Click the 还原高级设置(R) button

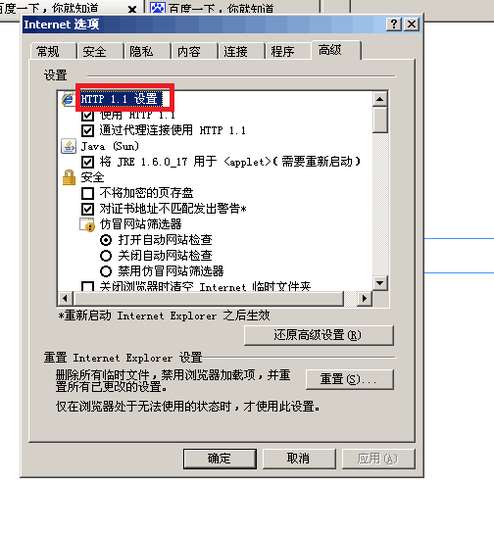[x=319, y=335]
